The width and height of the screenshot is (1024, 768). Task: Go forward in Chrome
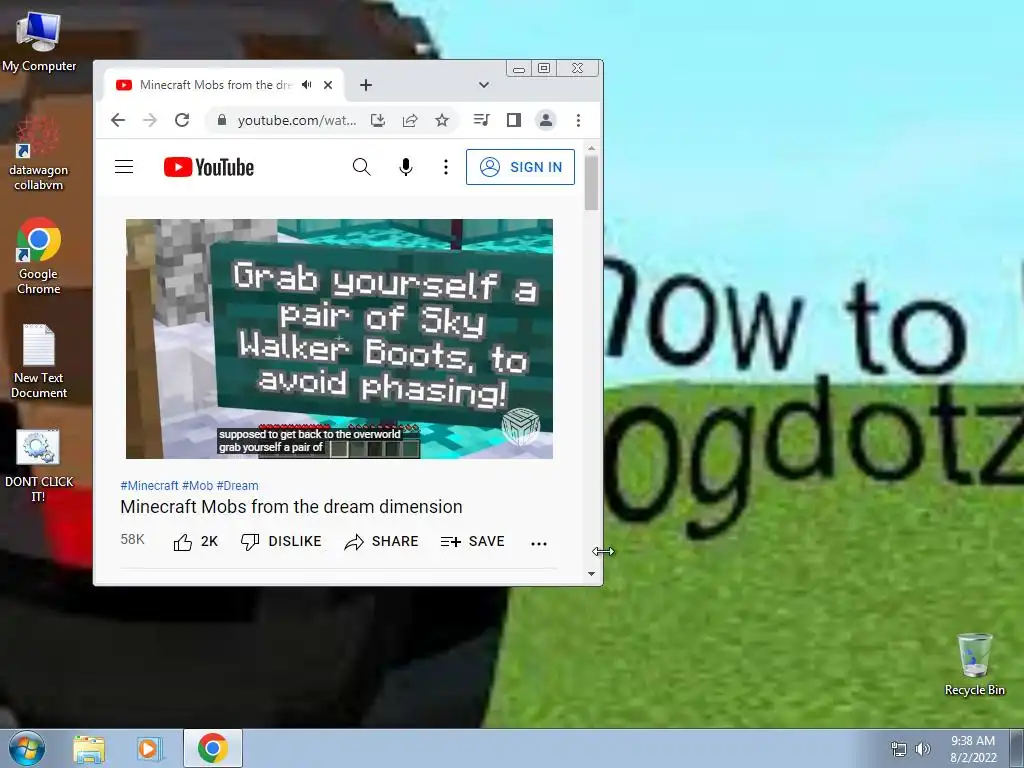(x=150, y=120)
